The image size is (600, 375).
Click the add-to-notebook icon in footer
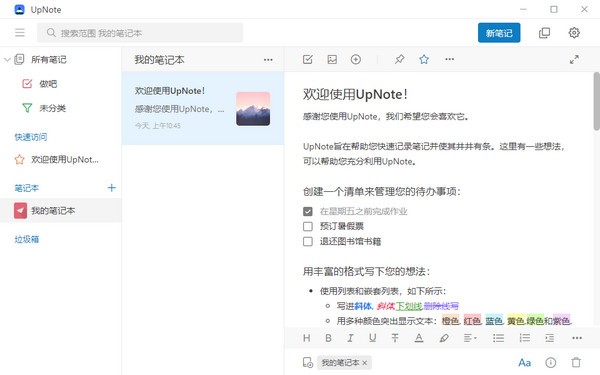coord(308,362)
